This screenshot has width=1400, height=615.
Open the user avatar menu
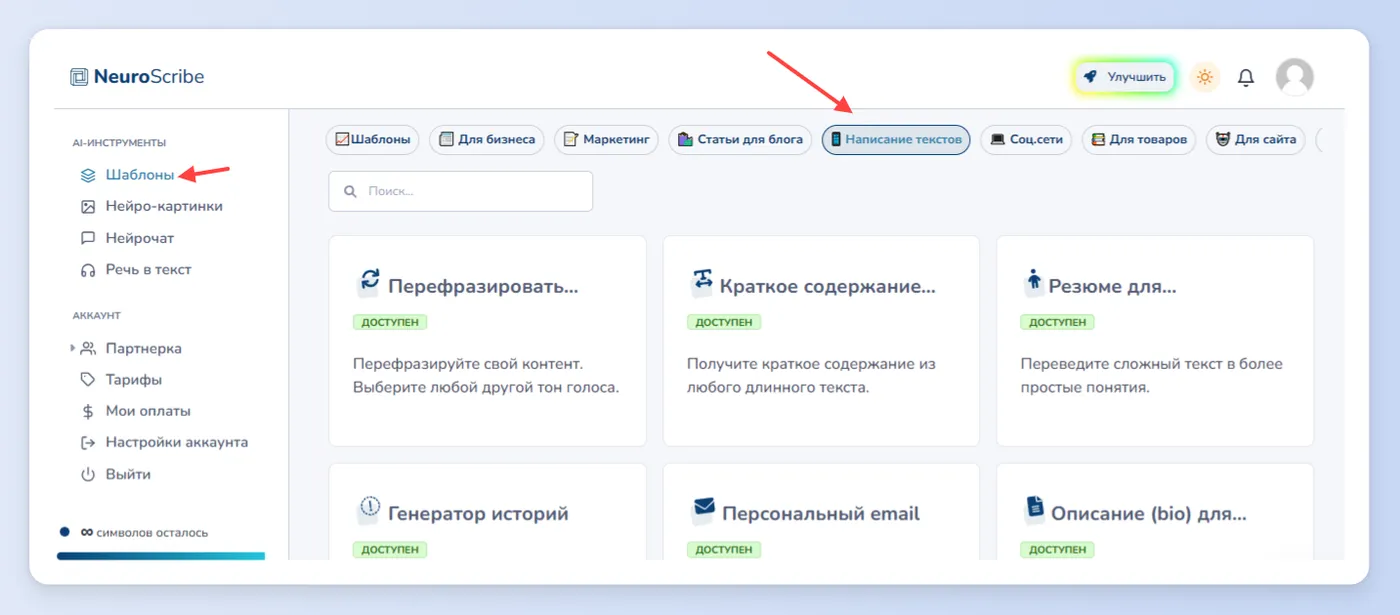[x=1295, y=77]
